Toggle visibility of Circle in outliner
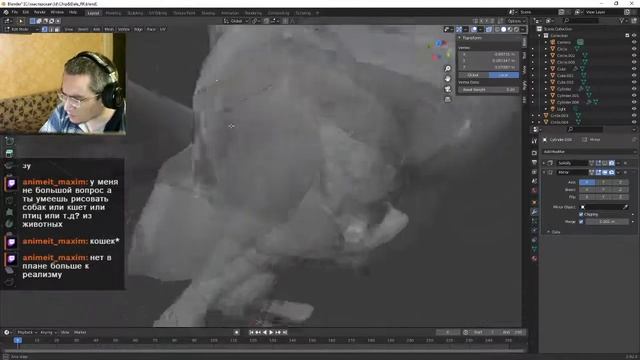The height and width of the screenshot is (360, 640). tap(634, 49)
